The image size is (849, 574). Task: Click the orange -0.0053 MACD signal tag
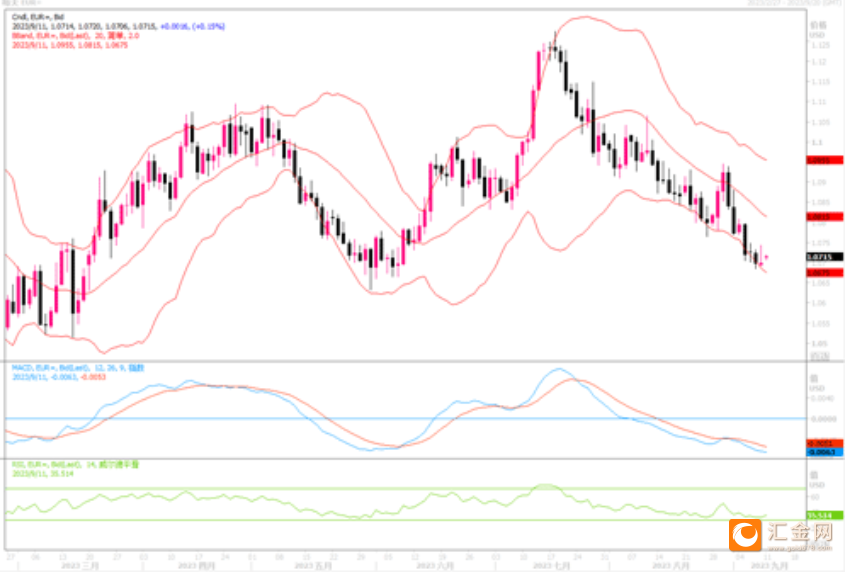(824, 443)
